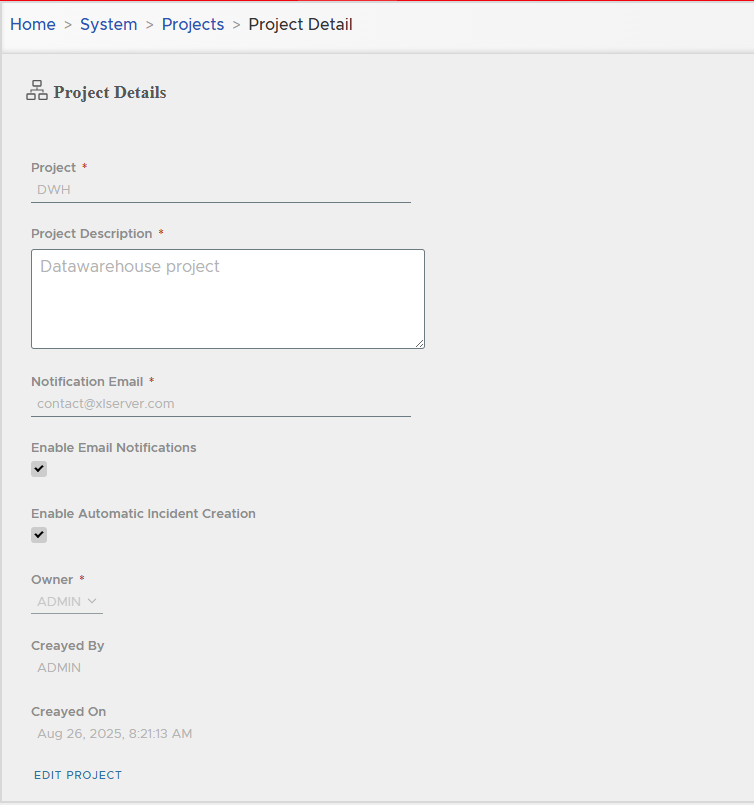Toggle the Enable Email Notifications checkbox
The height and width of the screenshot is (805, 754).
(x=39, y=469)
